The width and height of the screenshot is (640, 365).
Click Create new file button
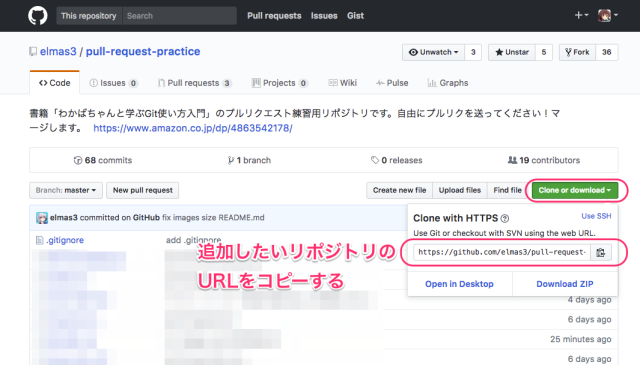(x=399, y=190)
